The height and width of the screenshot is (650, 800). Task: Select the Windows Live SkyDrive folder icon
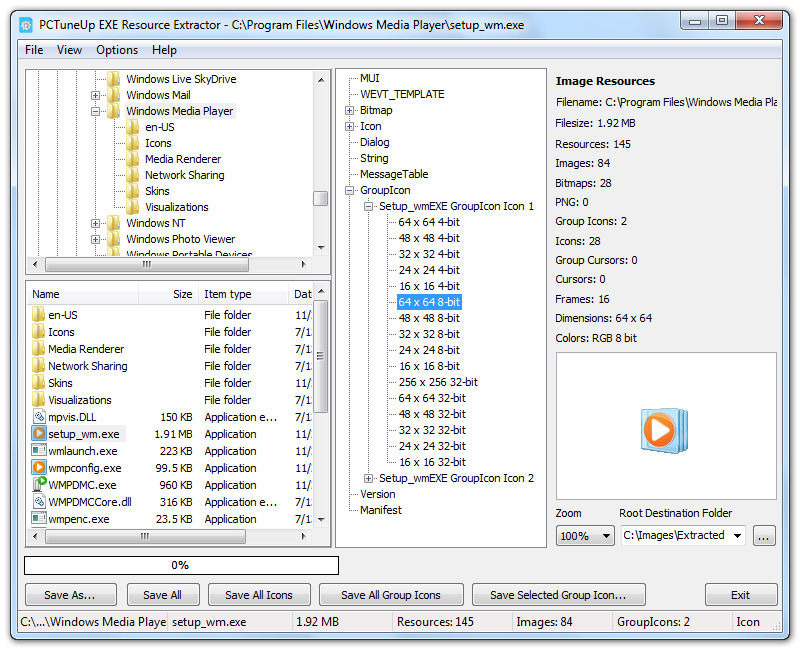pyautogui.click(x=114, y=79)
